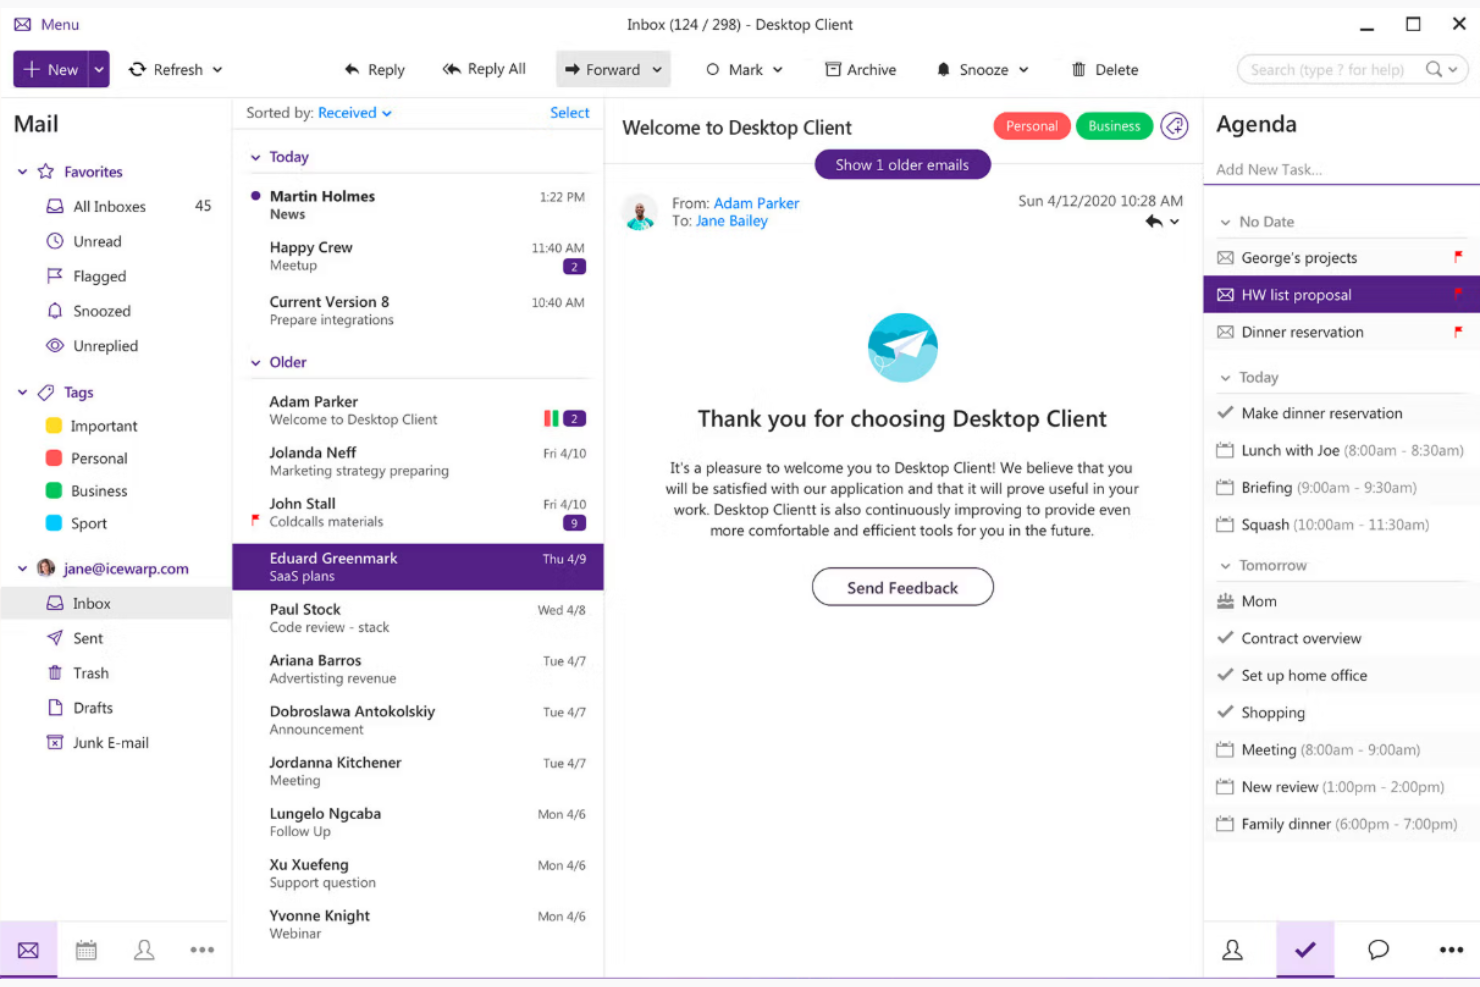Click the Send Feedback button
This screenshot has width=1480, height=987.
click(903, 587)
